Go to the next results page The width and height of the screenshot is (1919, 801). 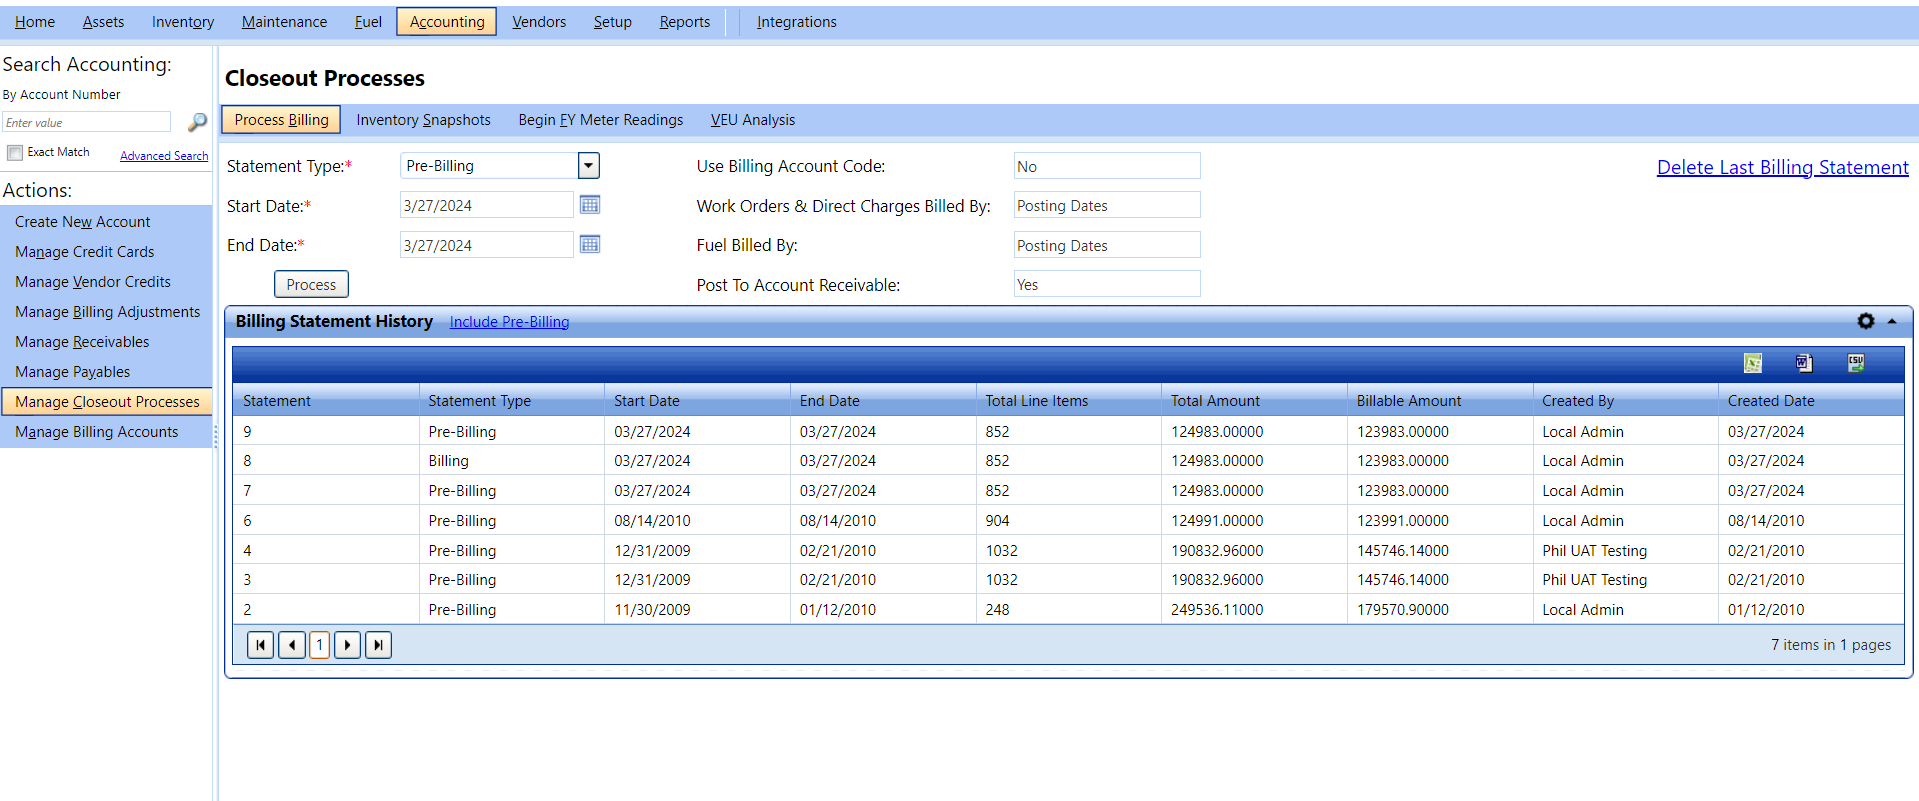(347, 645)
